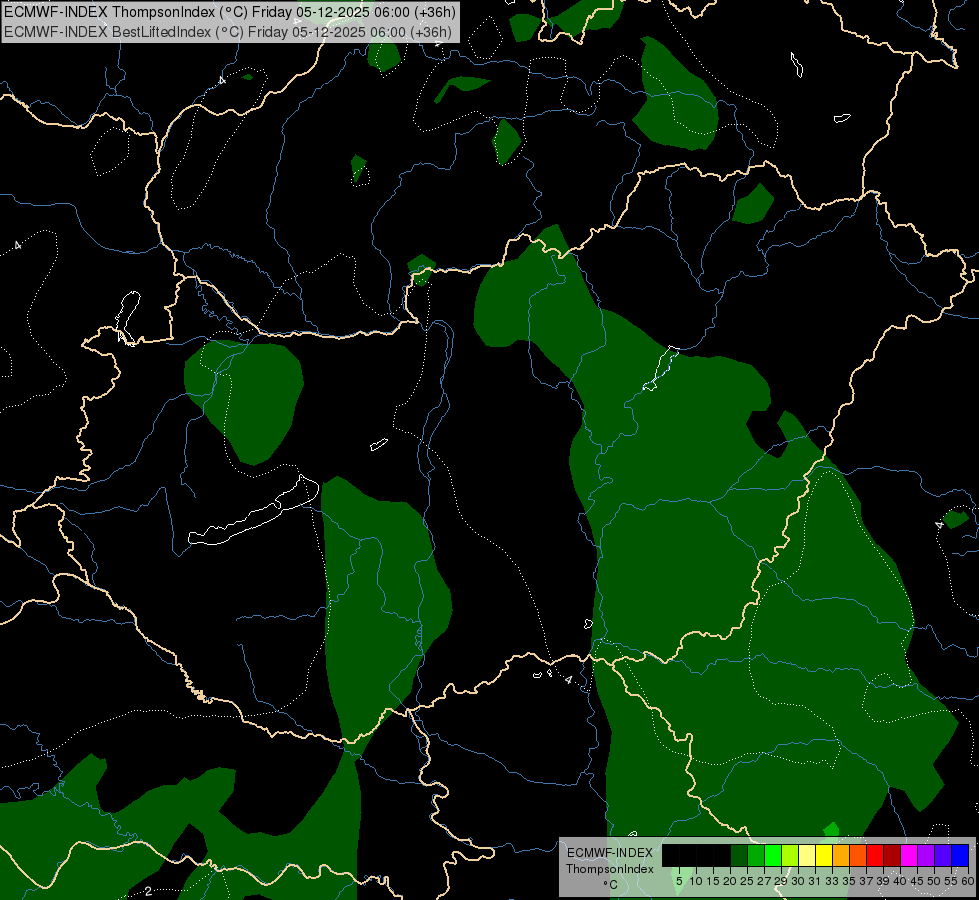Viewport: 979px width, 900px height.
Task: Click the BestLiftedIndex title line
Action: tap(228, 31)
